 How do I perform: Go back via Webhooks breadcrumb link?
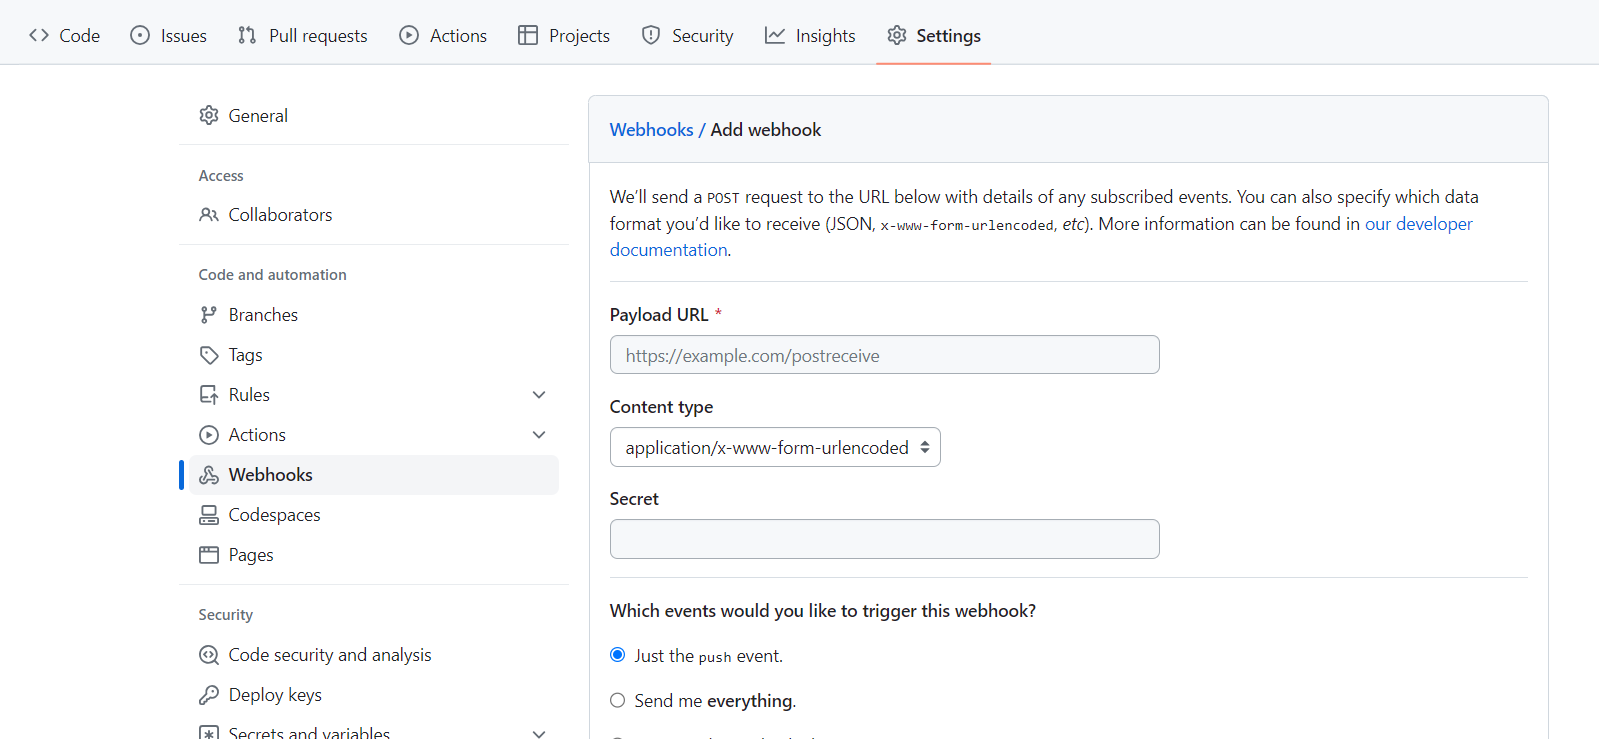pyautogui.click(x=652, y=130)
